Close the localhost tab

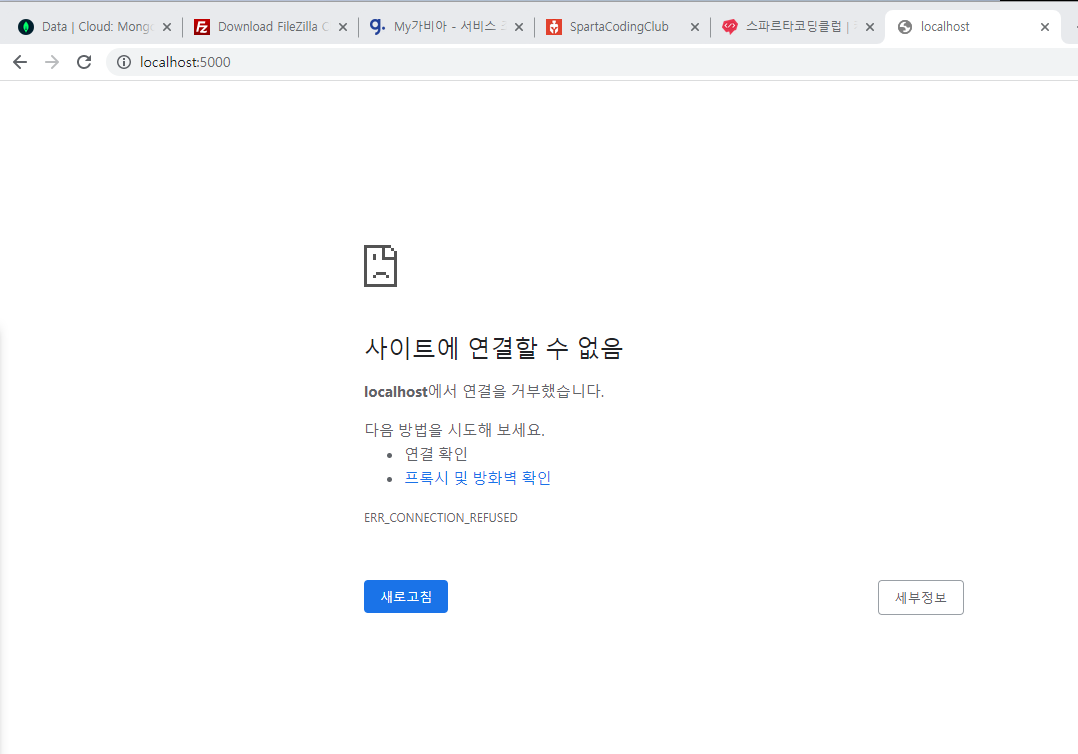click(1044, 27)
